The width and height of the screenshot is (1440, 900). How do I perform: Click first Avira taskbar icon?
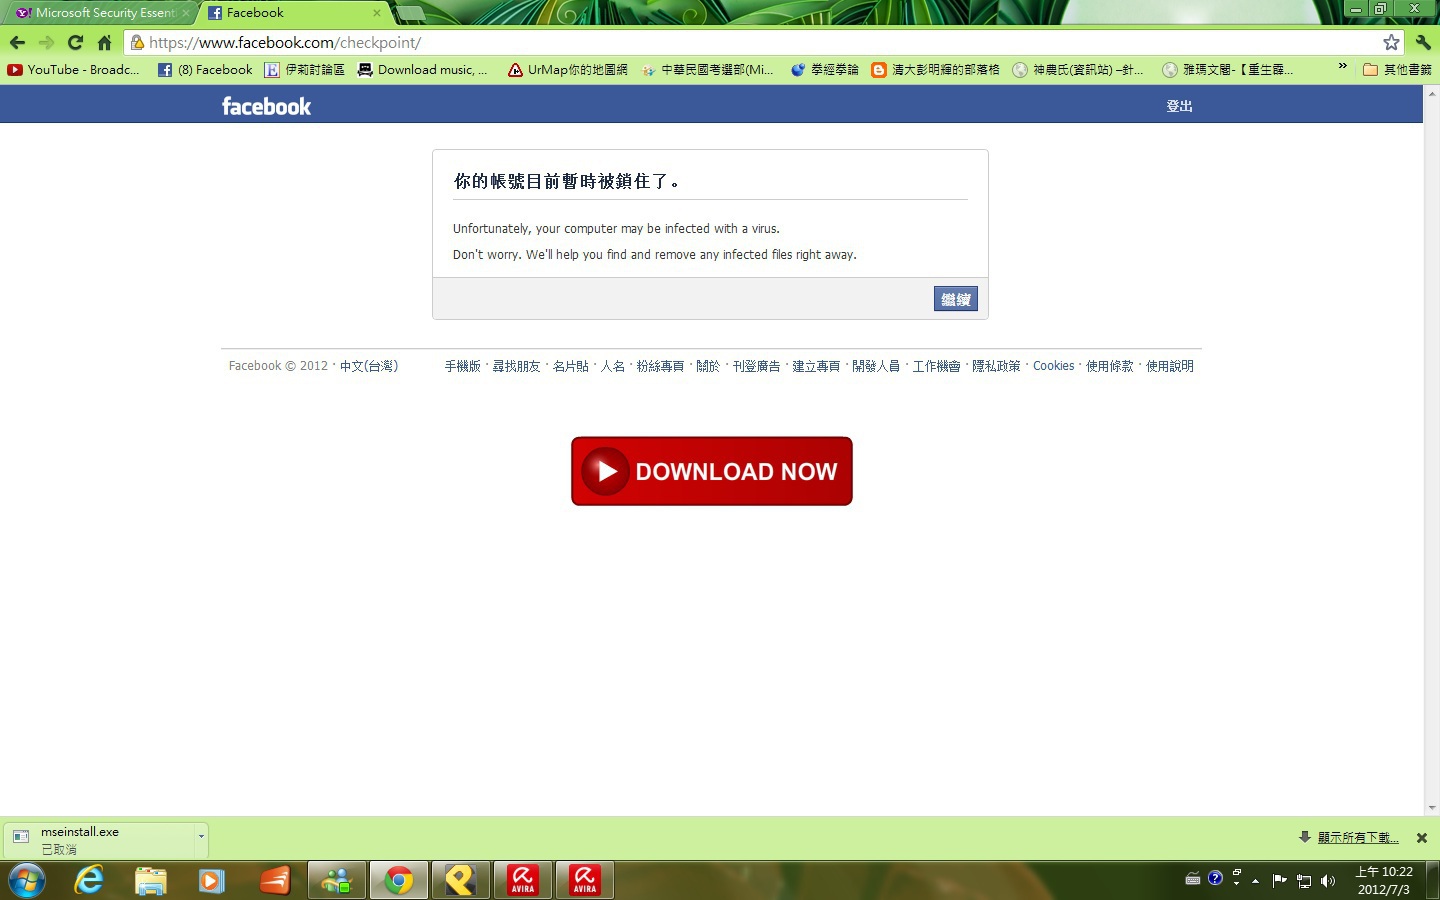523,881
